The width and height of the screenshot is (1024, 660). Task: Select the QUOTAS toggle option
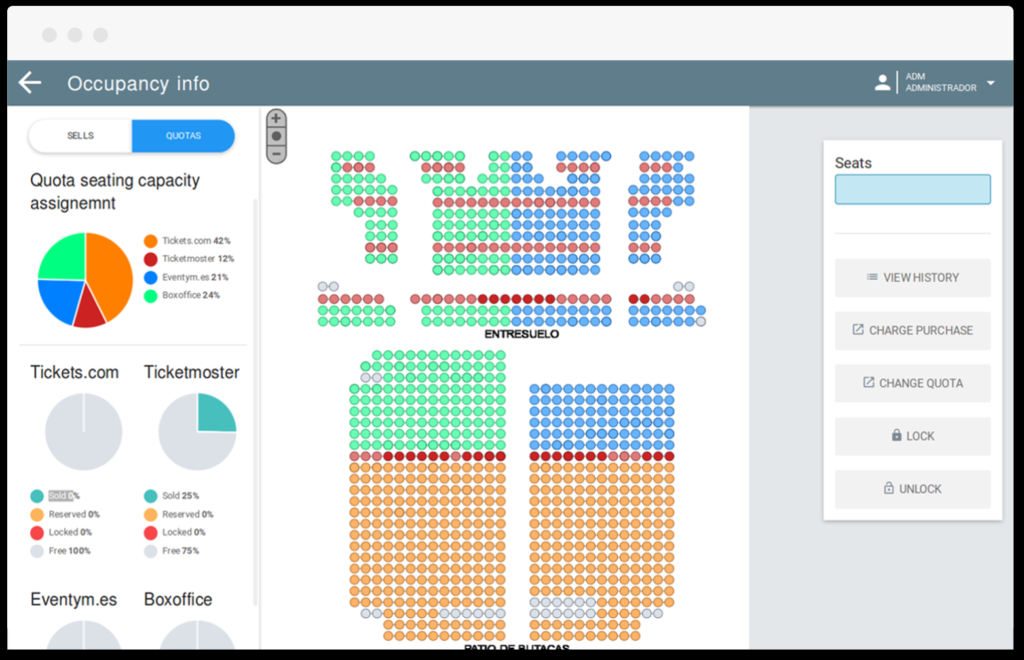tap(183, 136)
